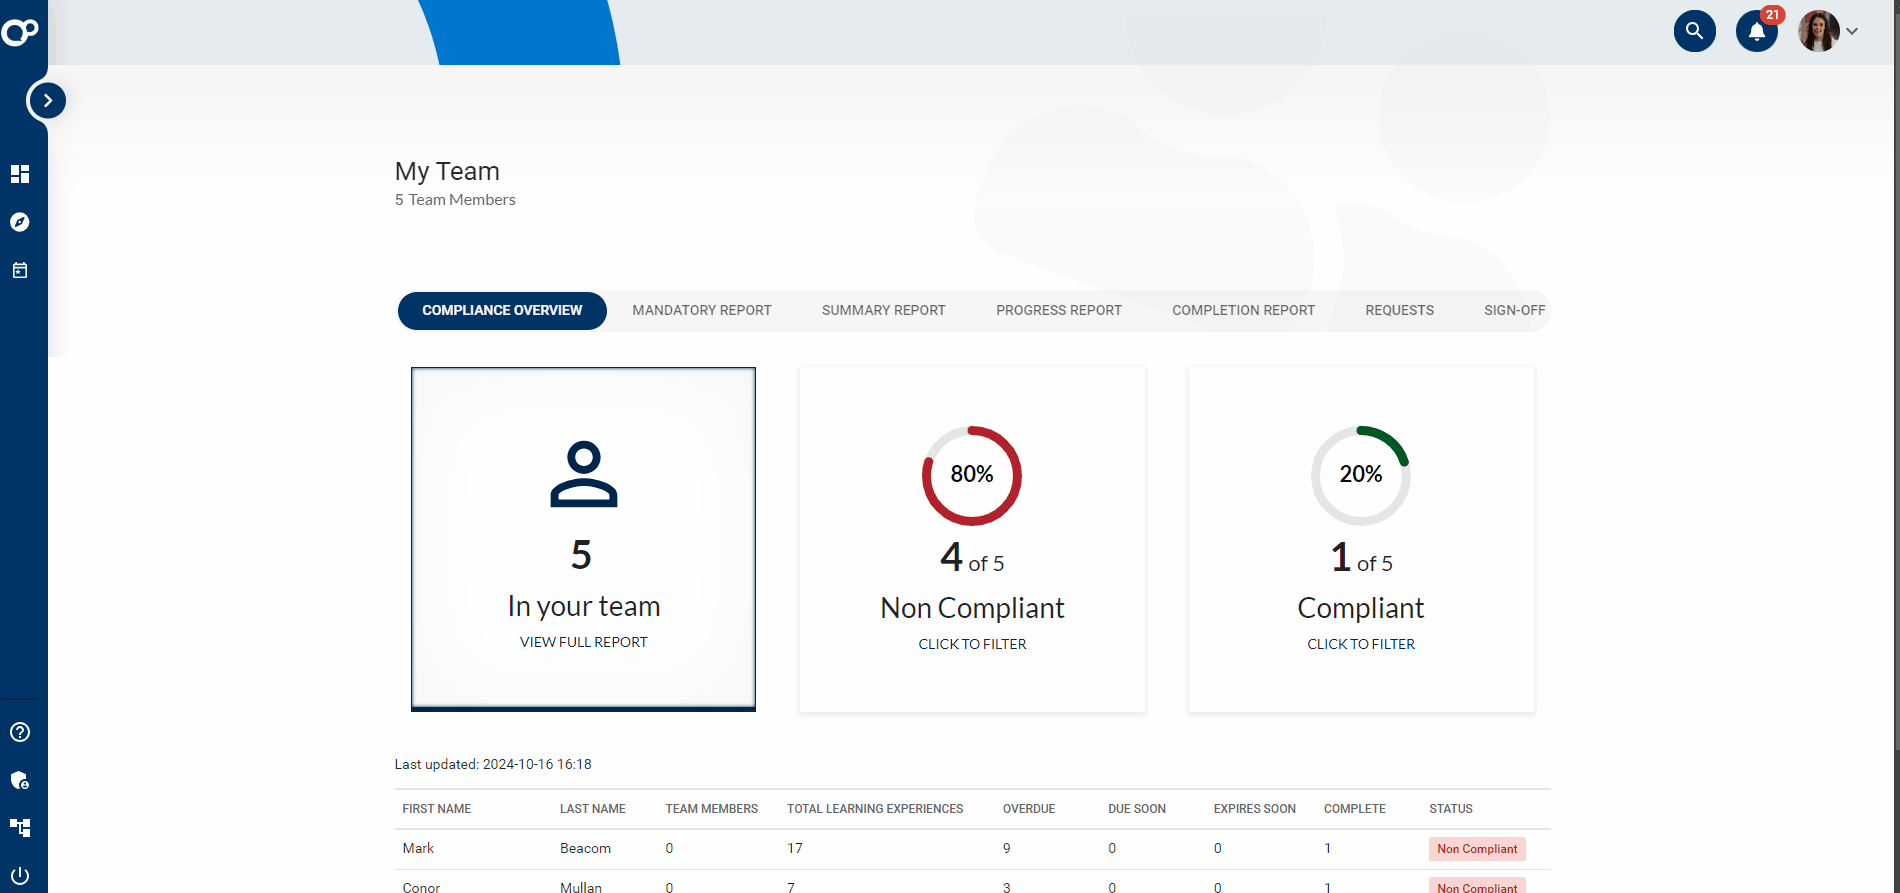Click View Full Report link
Screen dimensions: 1900x893
583,642
